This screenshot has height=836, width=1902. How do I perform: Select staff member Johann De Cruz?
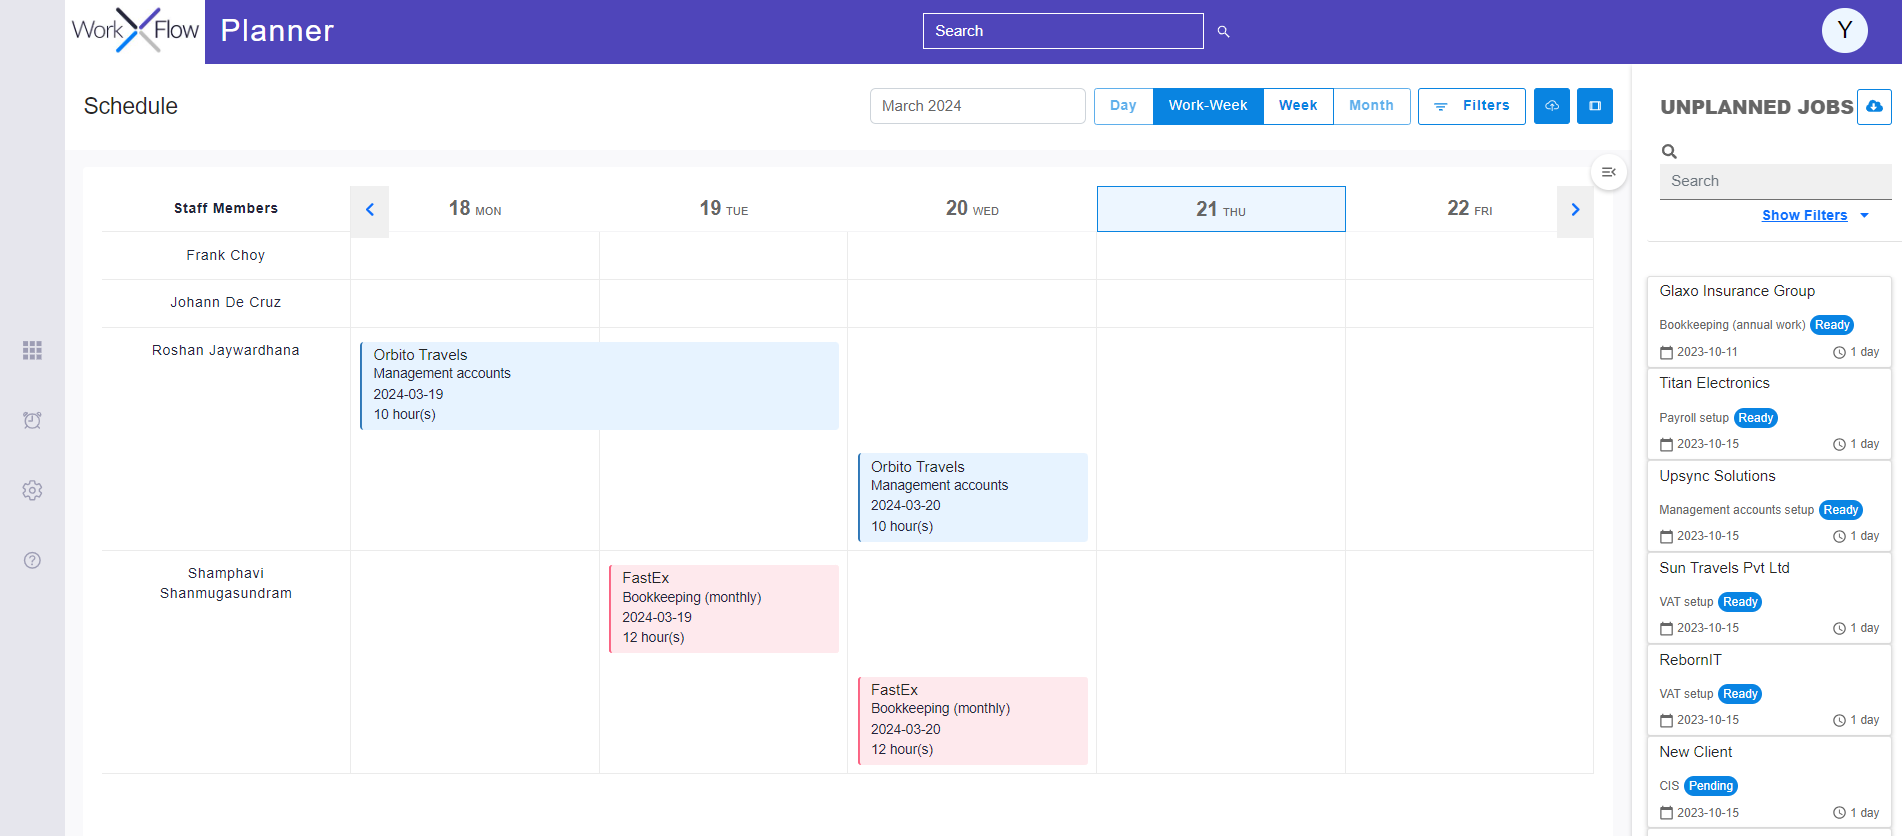[226, 303]
